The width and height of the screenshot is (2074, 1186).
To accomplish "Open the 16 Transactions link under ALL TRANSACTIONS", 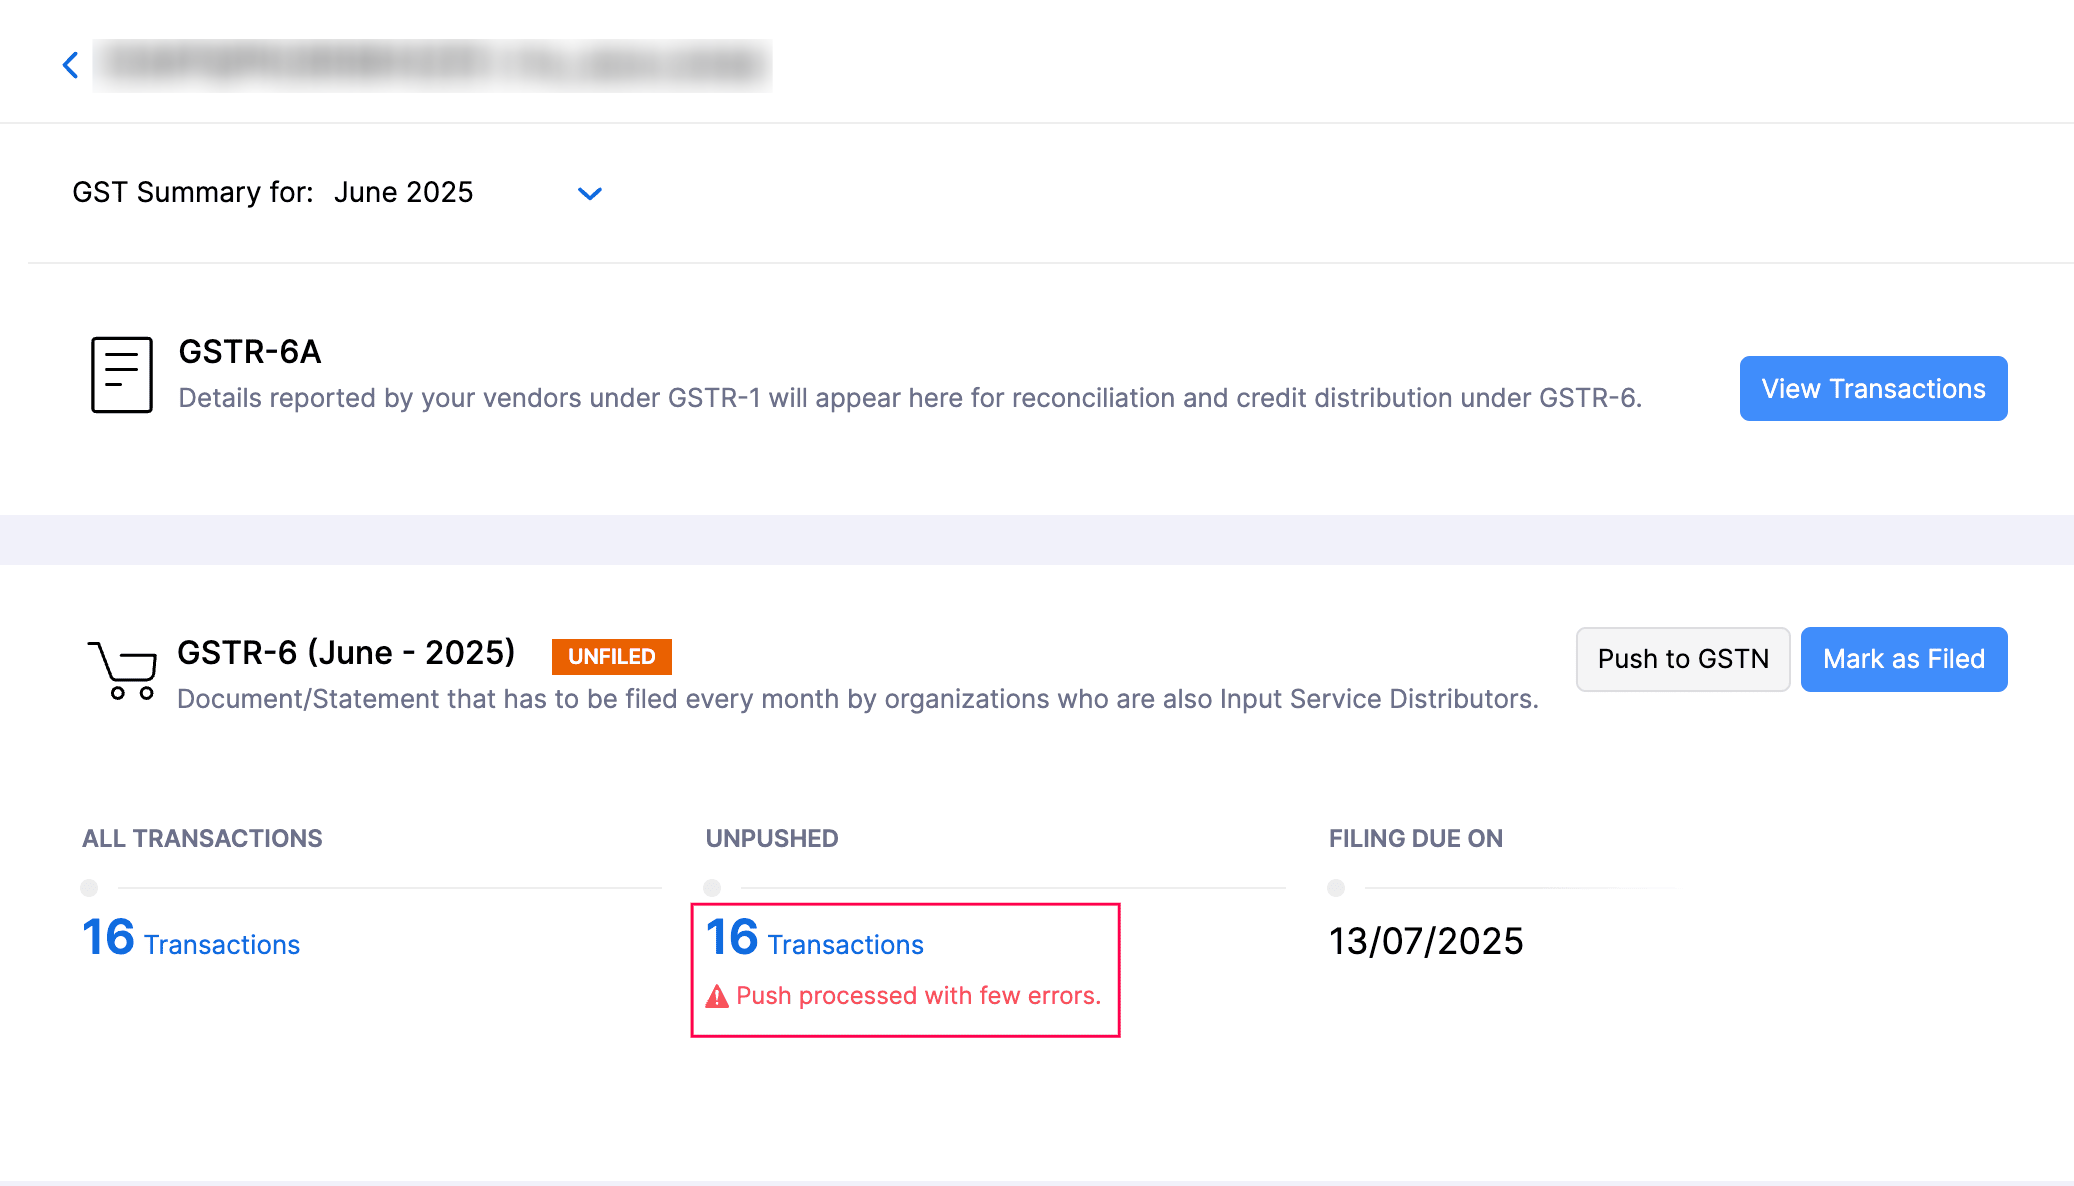I will click(189, 940).
